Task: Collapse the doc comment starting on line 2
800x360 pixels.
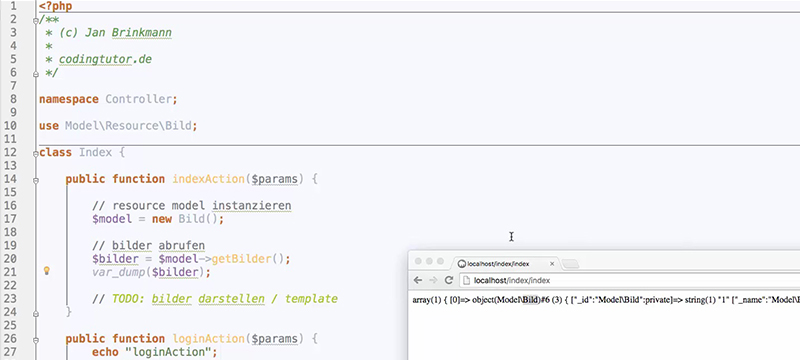Action: click(x=35, y=20)
